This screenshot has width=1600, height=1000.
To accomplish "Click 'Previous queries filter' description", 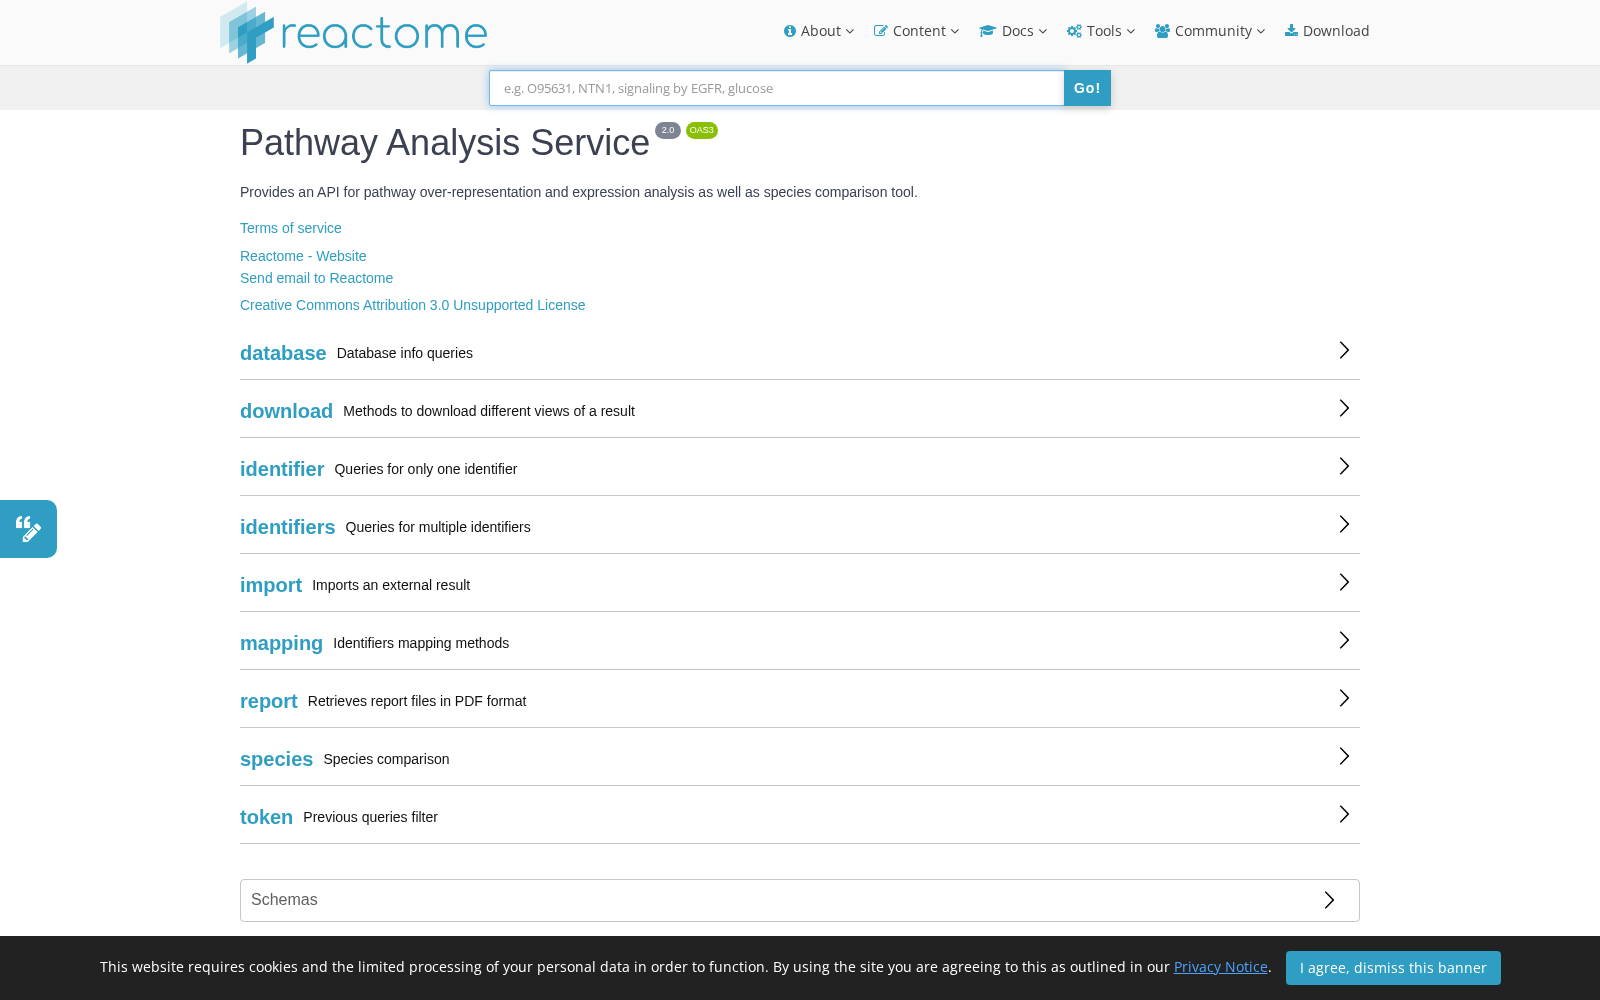I will (x=370, y=817).
